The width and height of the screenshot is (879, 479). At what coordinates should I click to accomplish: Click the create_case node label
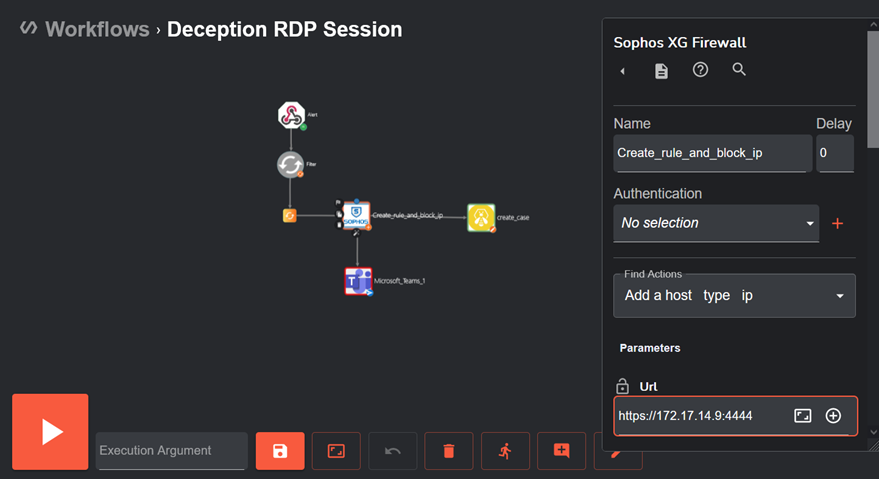pos(513,218)
